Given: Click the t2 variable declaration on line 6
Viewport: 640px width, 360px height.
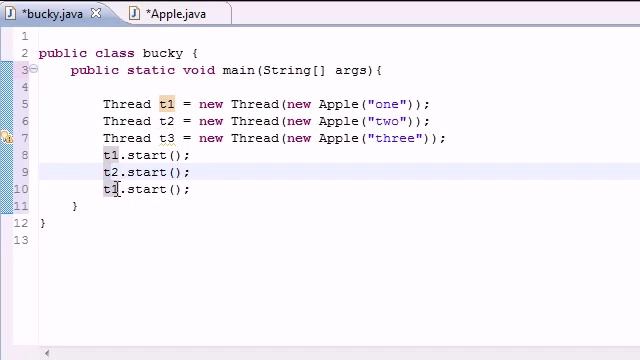Looking at the screenshot, I should (x=167, y=121).
